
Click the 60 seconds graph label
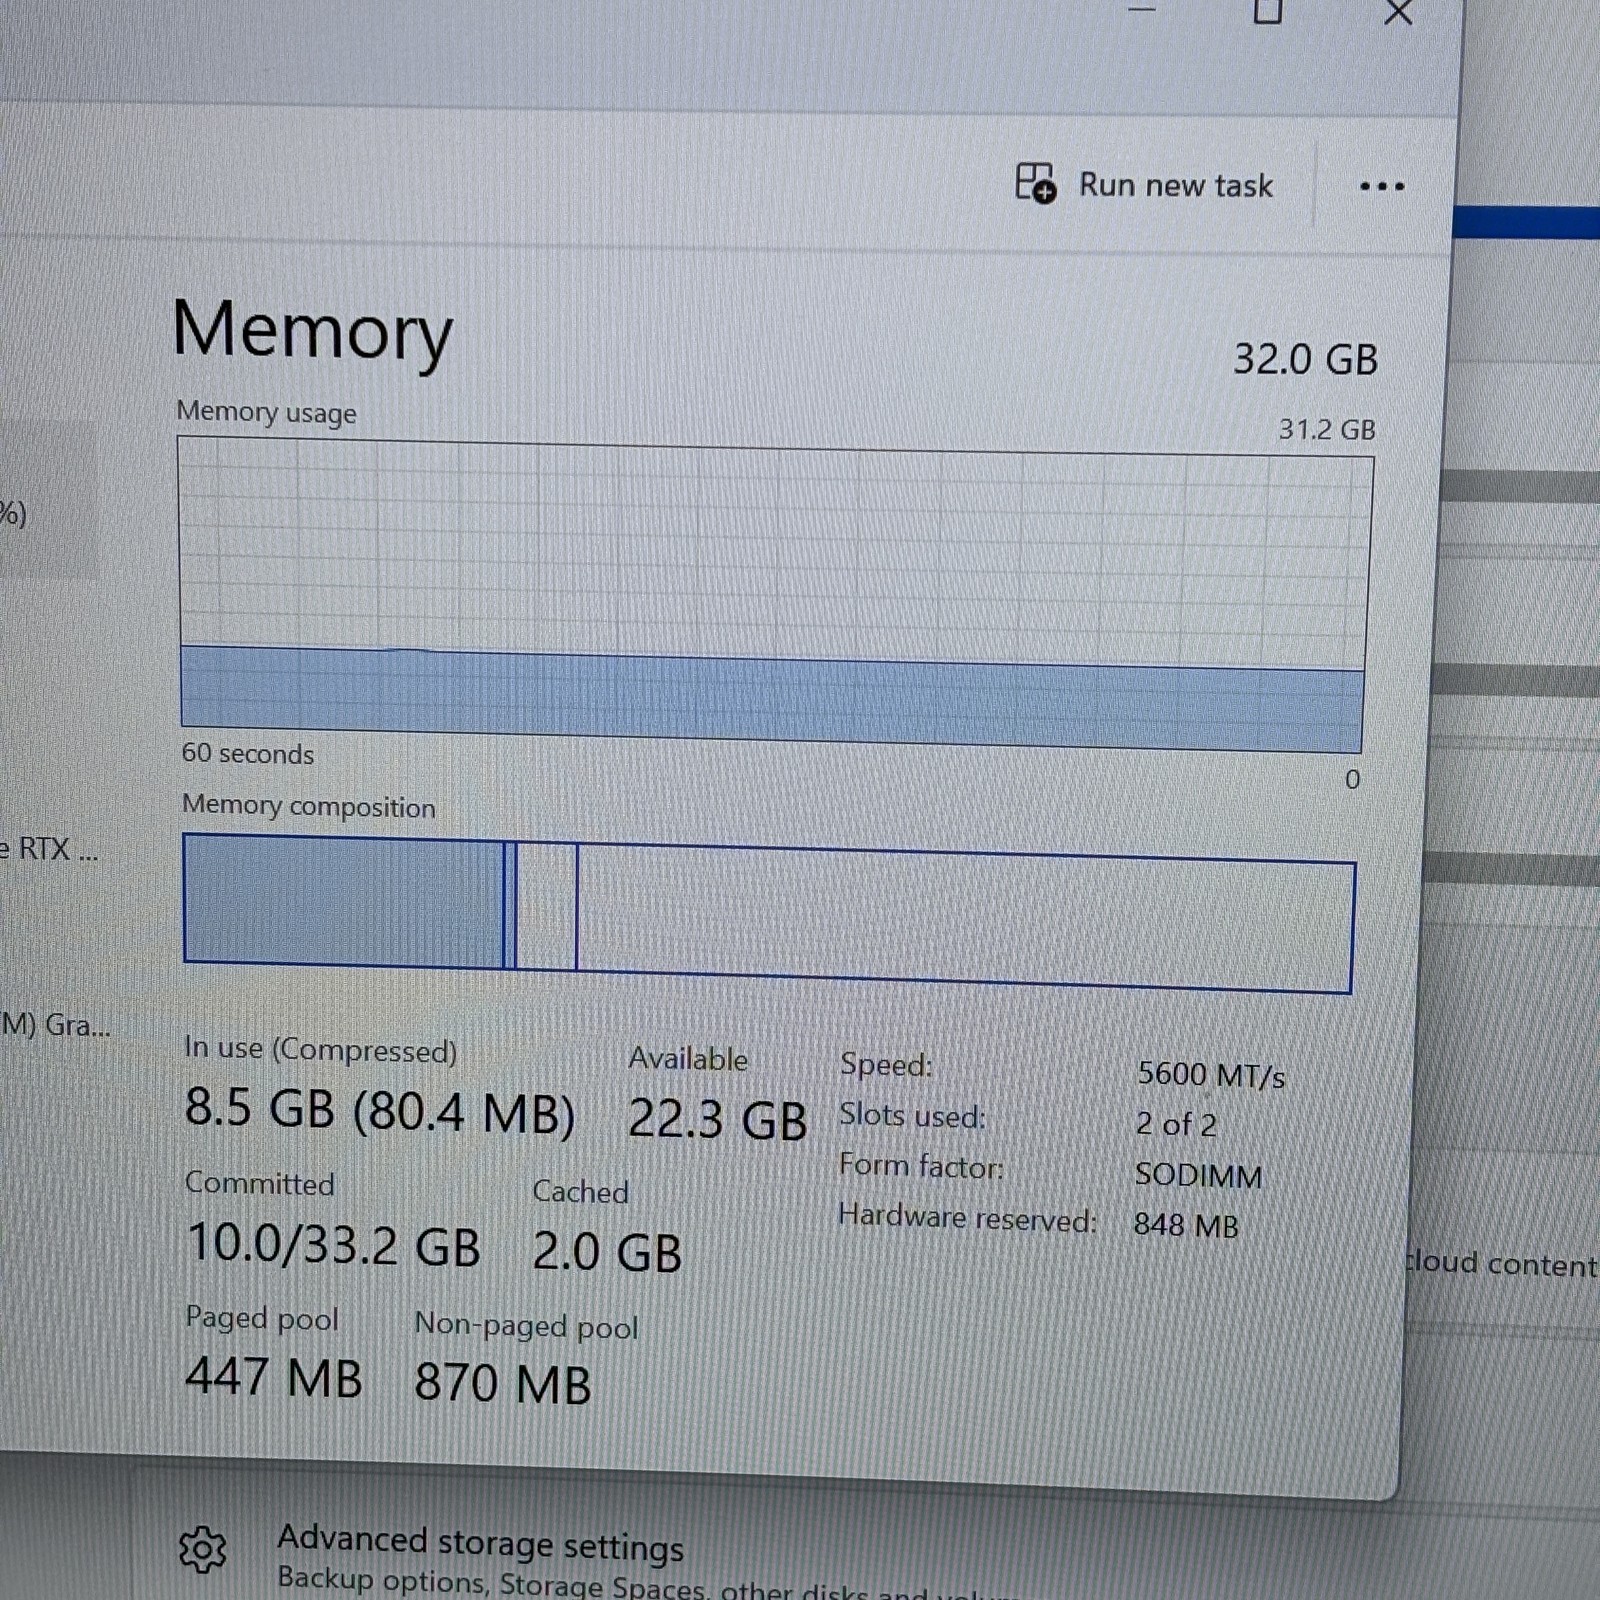tap(248, 753)
